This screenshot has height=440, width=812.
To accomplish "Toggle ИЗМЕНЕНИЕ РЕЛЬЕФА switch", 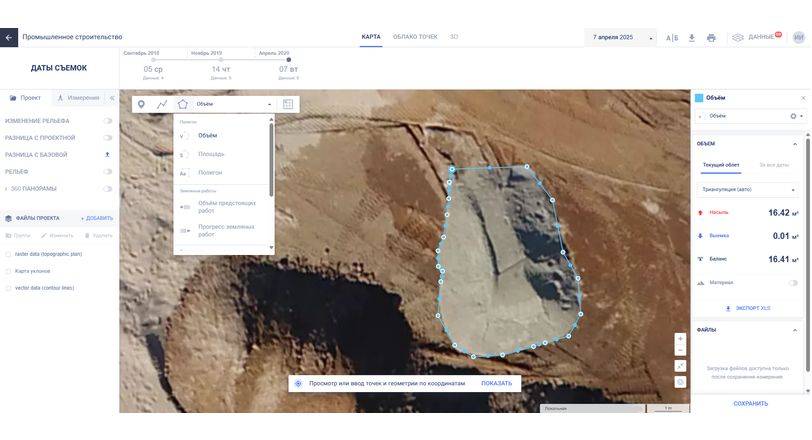I will [x=108, y=121].
